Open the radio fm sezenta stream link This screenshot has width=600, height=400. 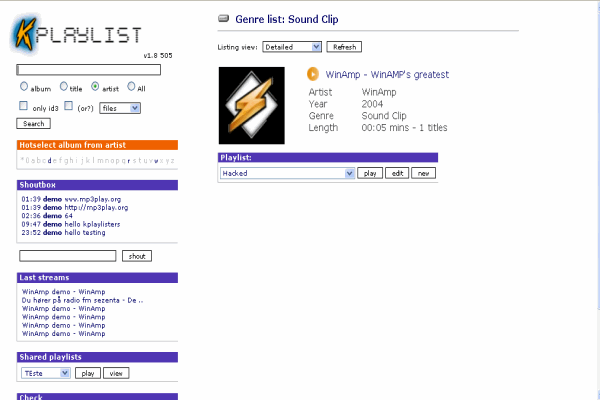(83, 299)
